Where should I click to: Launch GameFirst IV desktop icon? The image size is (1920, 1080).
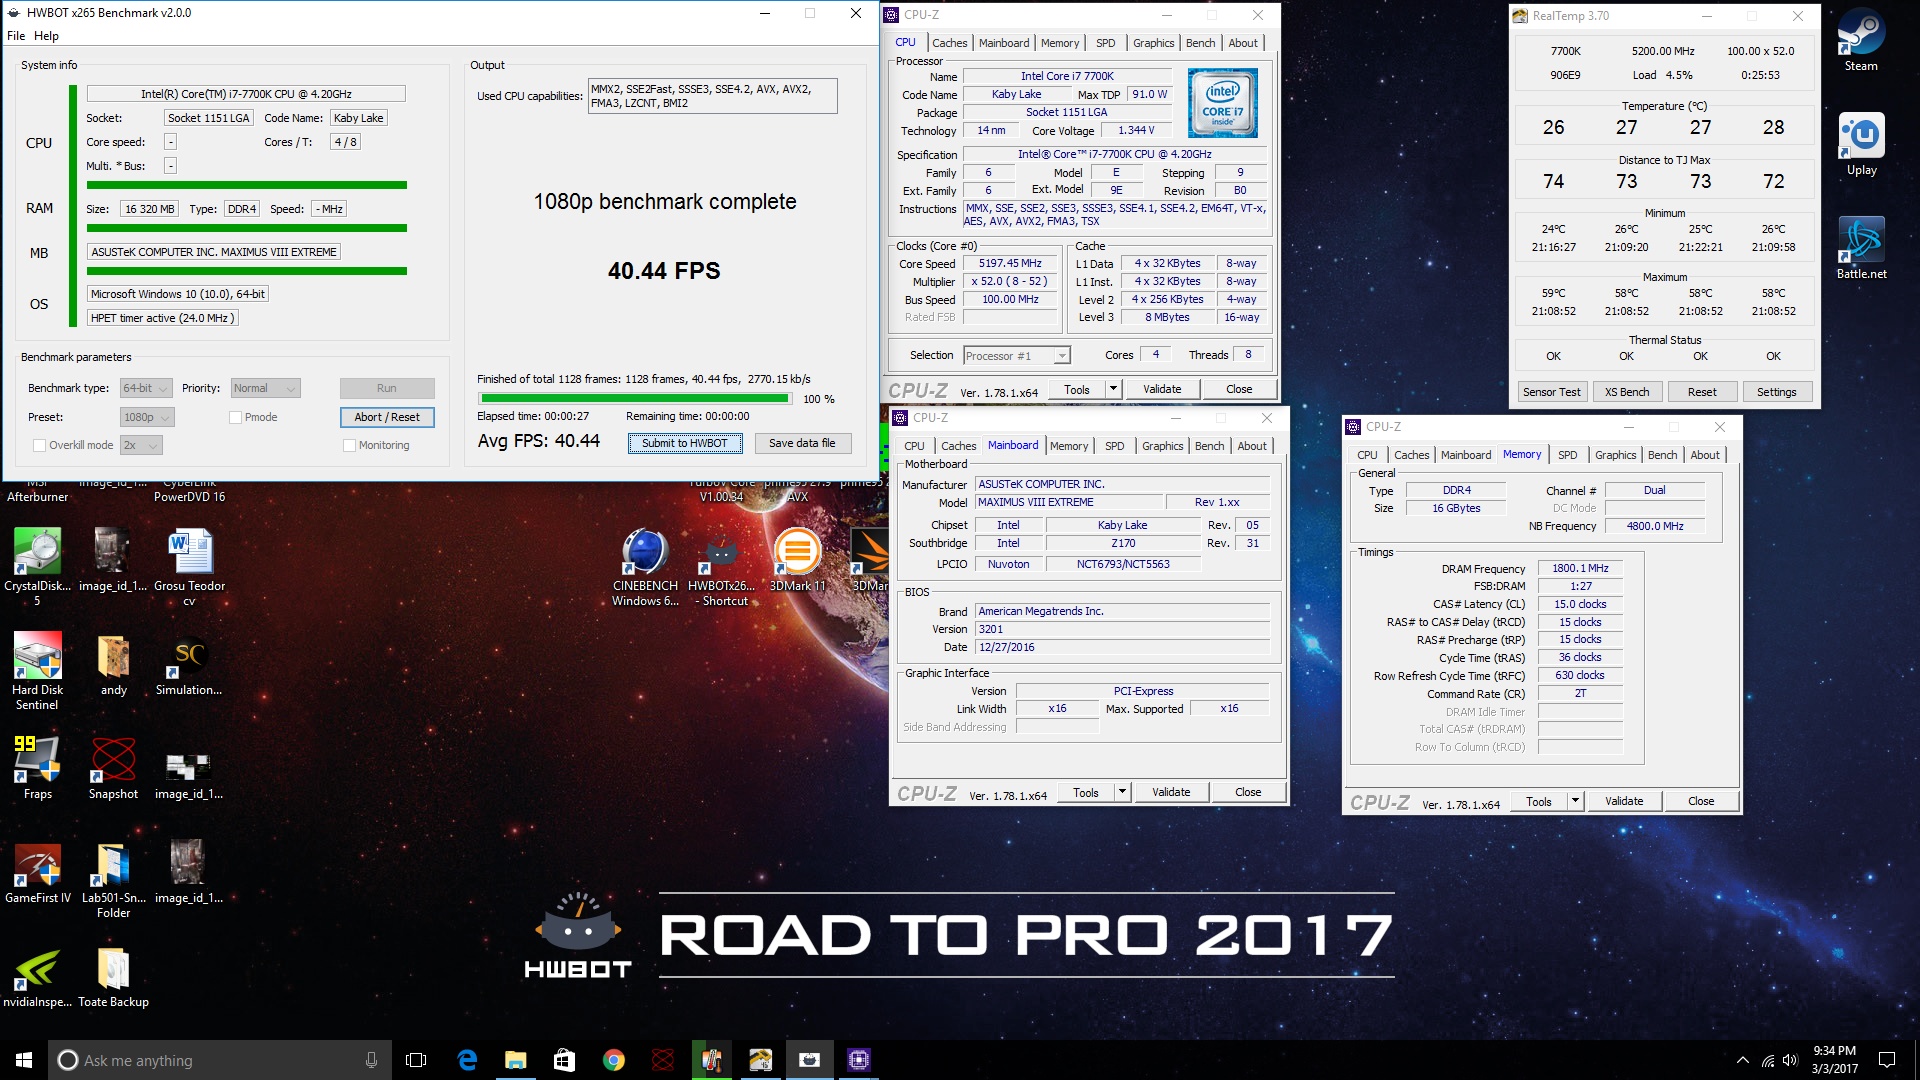[37, 872]
